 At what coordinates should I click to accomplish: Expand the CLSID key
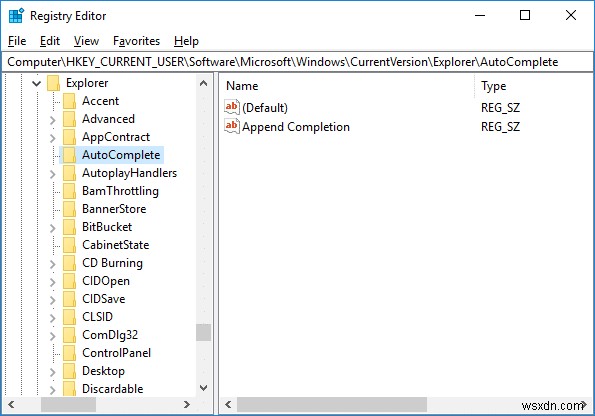[53, 318]
